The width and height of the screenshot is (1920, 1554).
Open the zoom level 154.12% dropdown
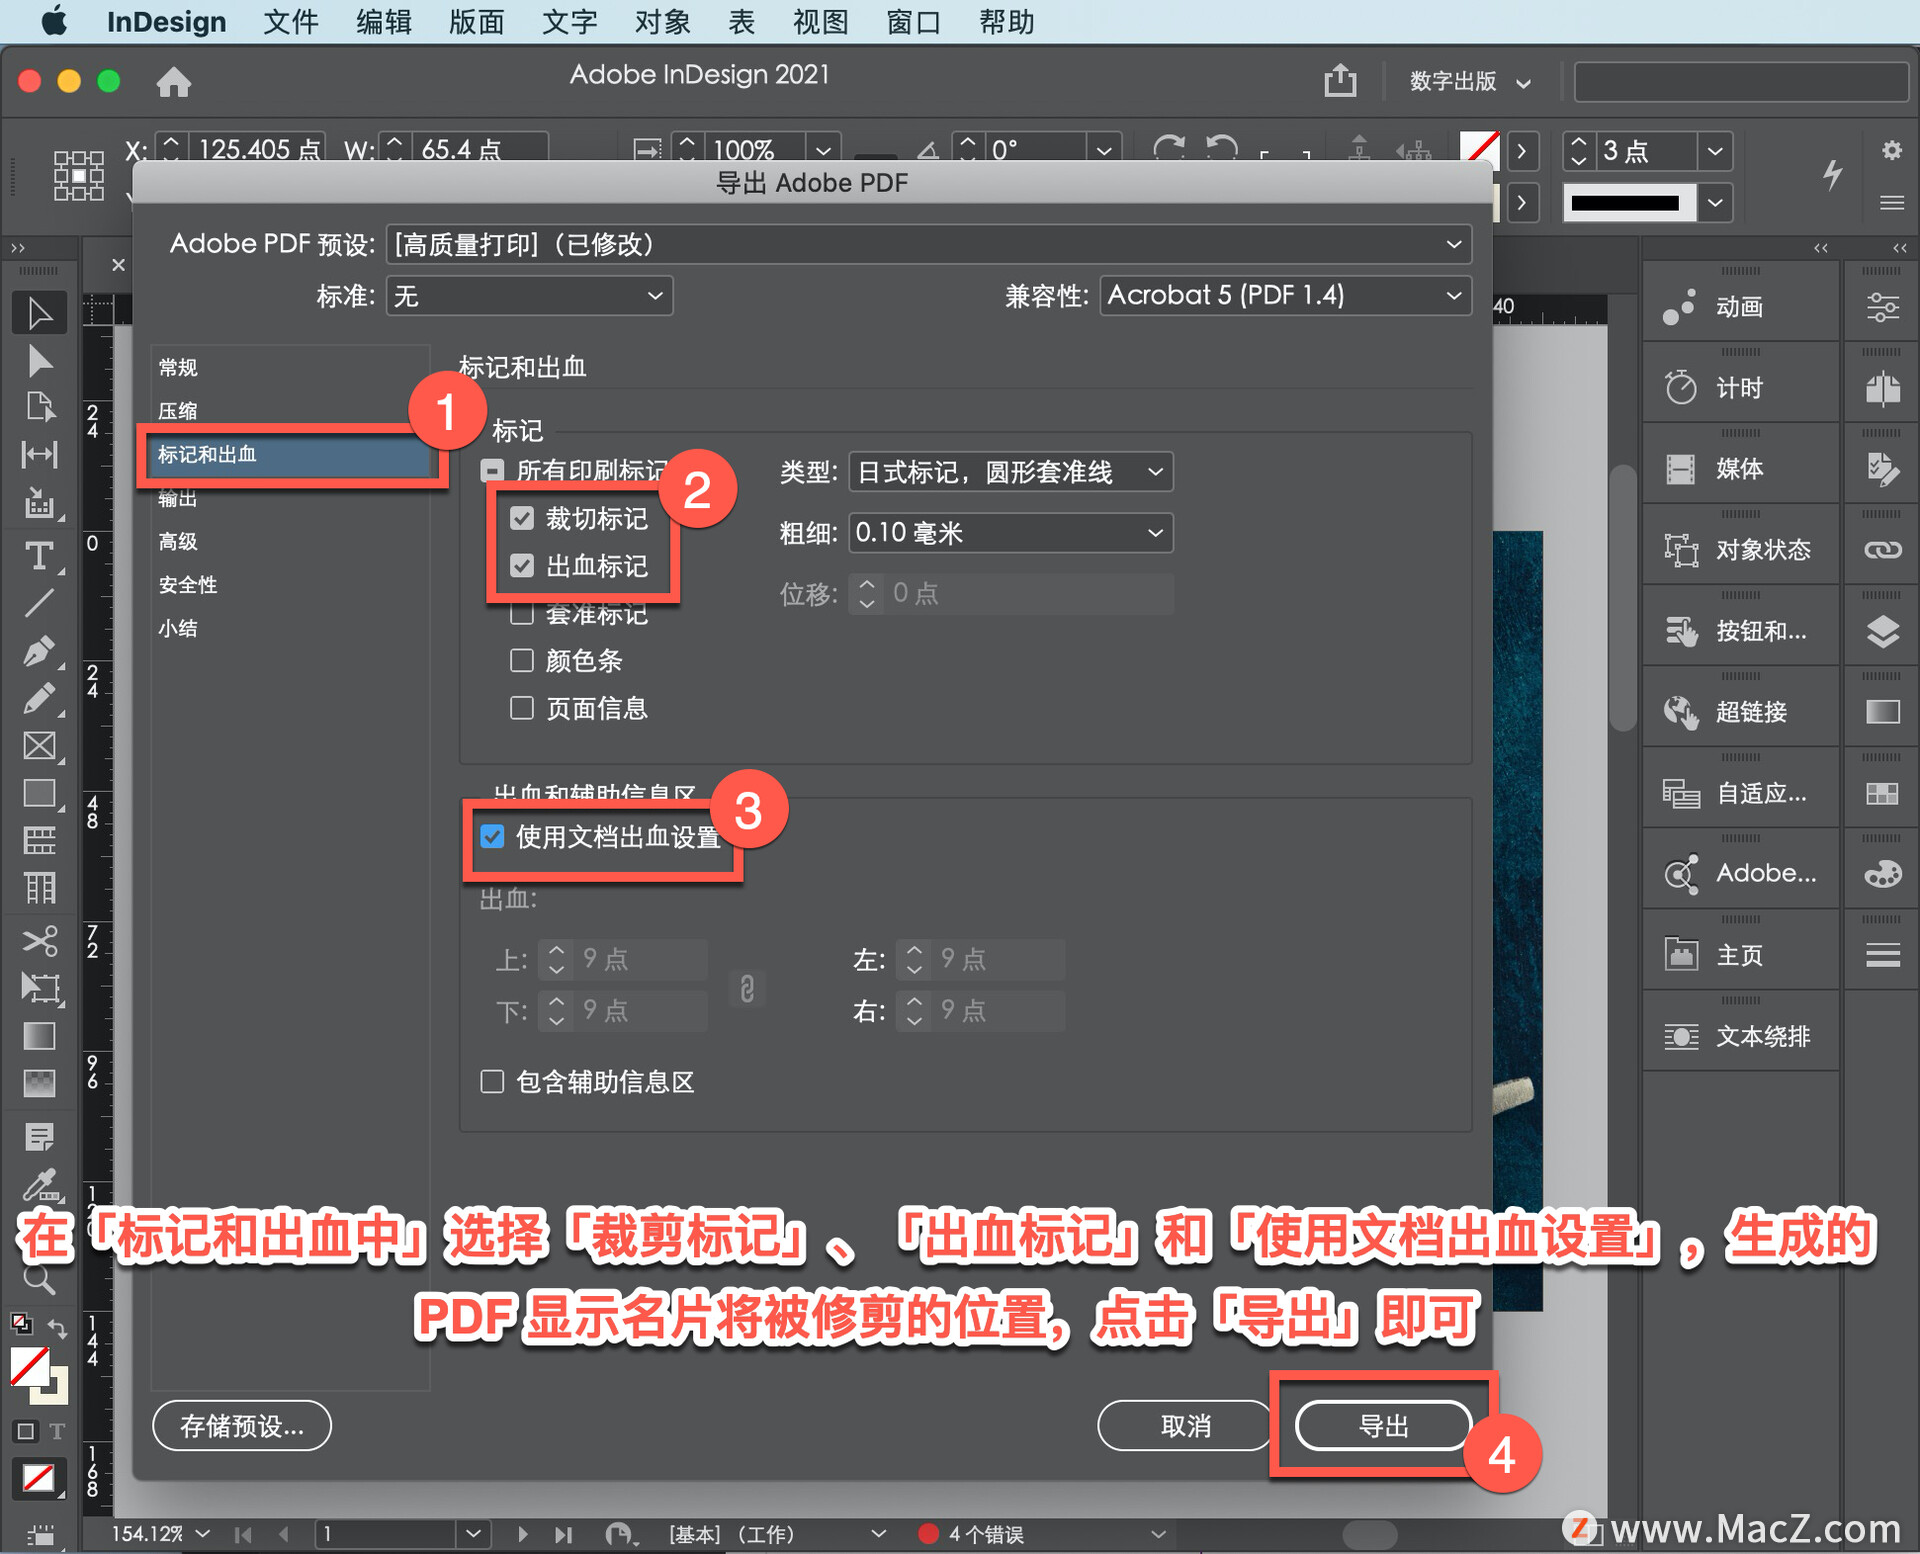click(203, 1533)
